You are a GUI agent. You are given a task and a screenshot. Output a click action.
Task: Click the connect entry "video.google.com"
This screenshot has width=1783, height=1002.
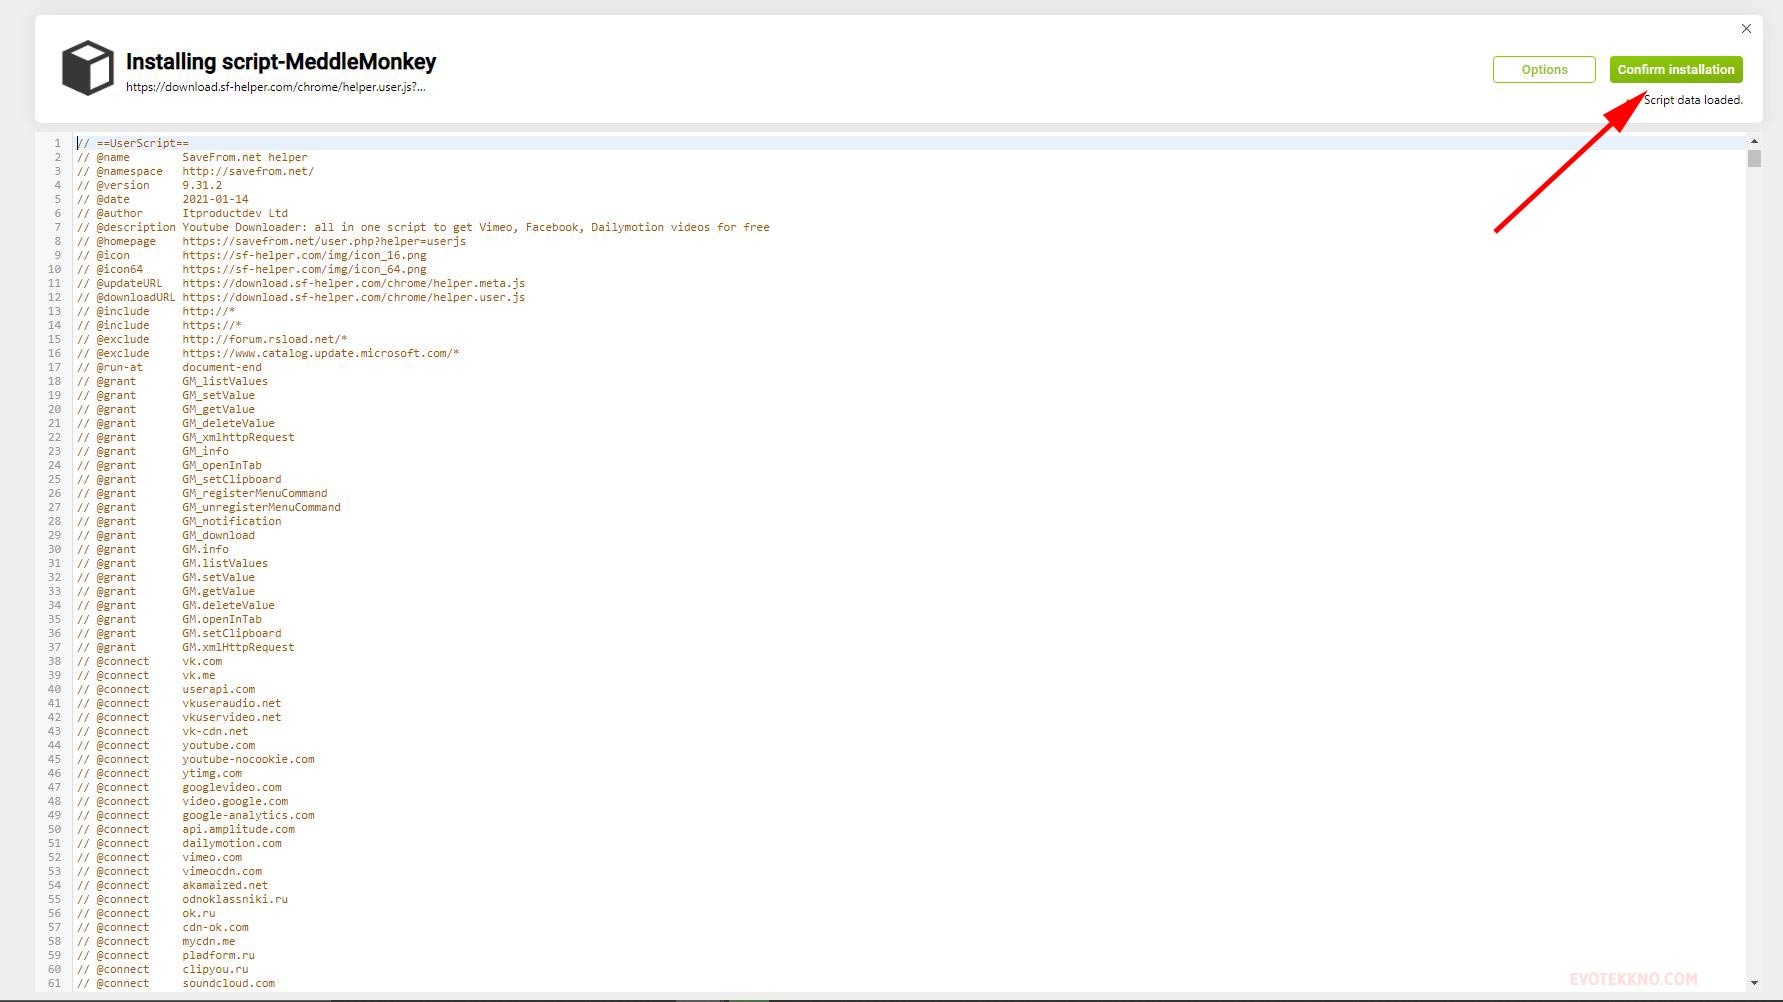[235, 801]
